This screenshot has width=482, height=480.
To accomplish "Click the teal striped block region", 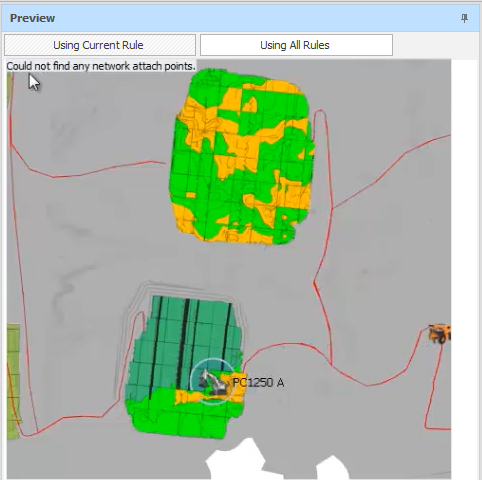I will pyautogui.click(x=187, y=340).
